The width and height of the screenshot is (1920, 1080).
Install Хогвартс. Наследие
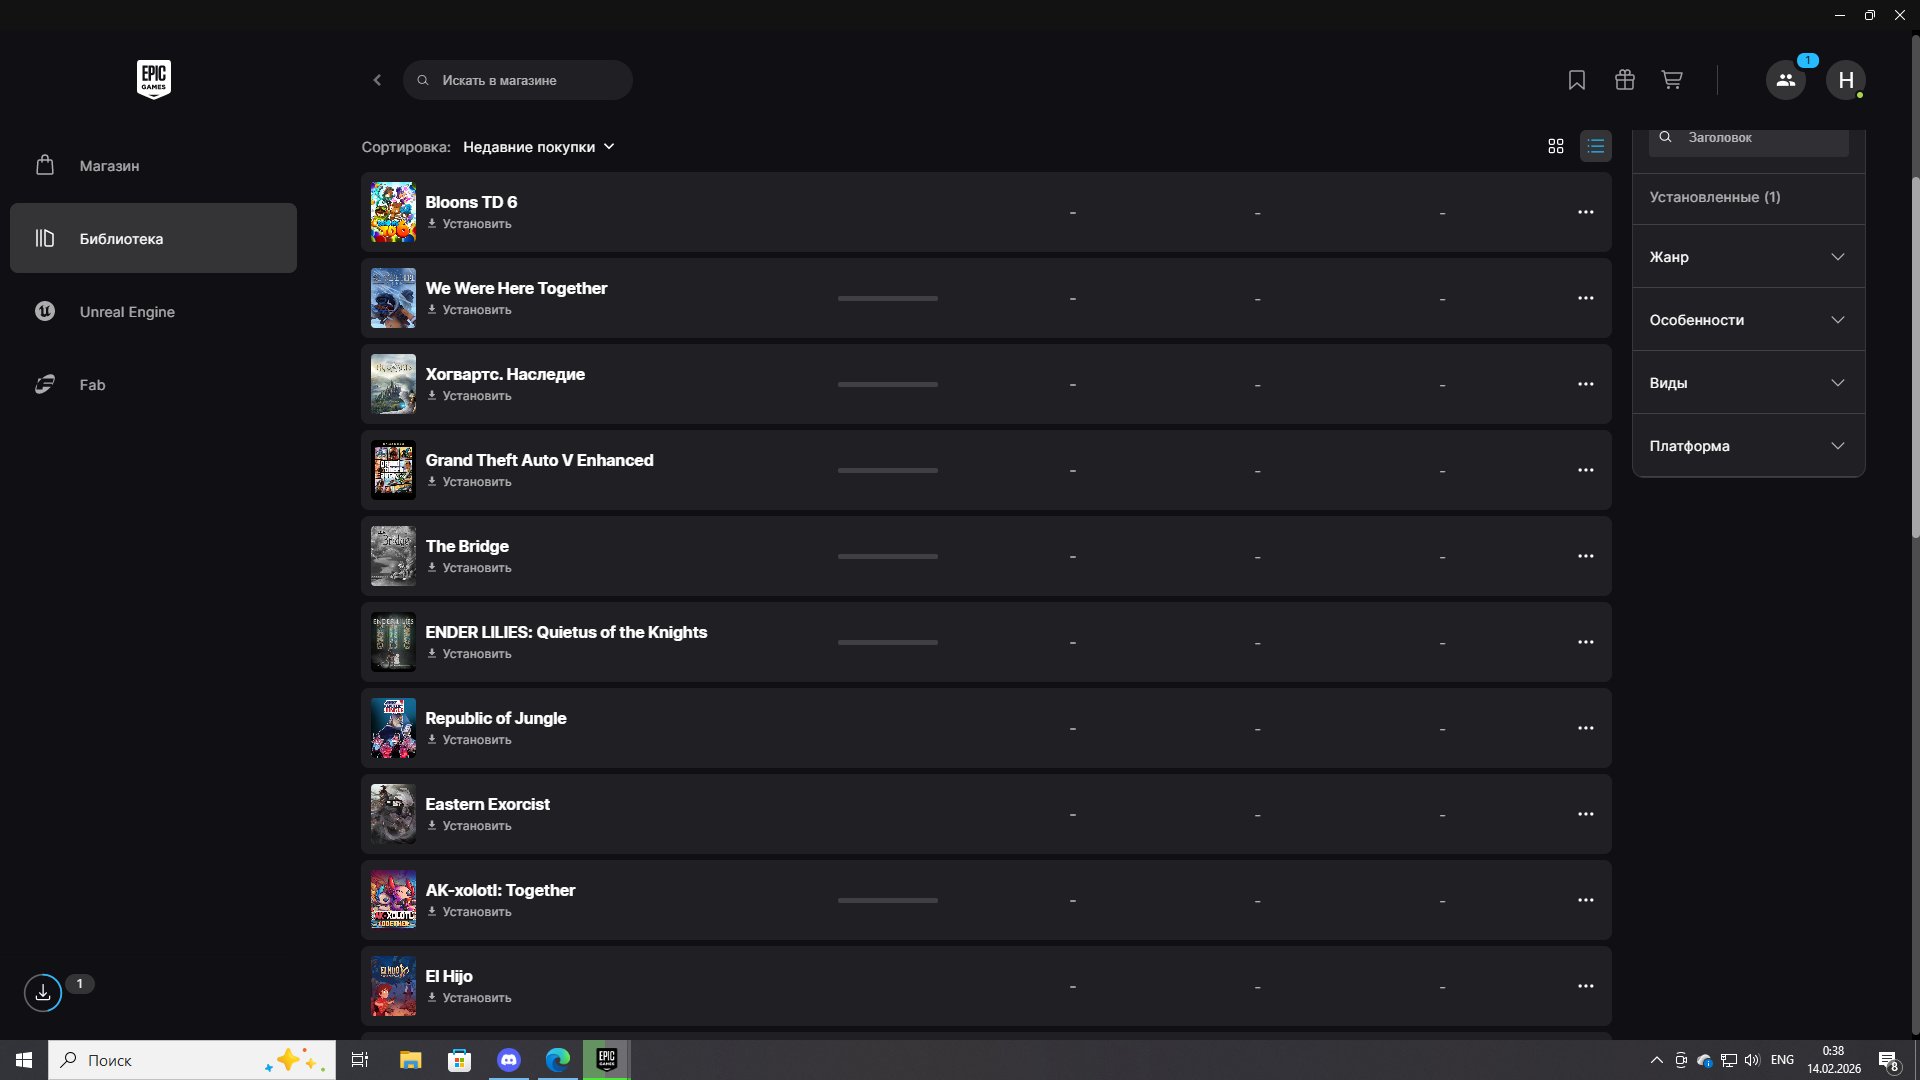coord(470,396)
